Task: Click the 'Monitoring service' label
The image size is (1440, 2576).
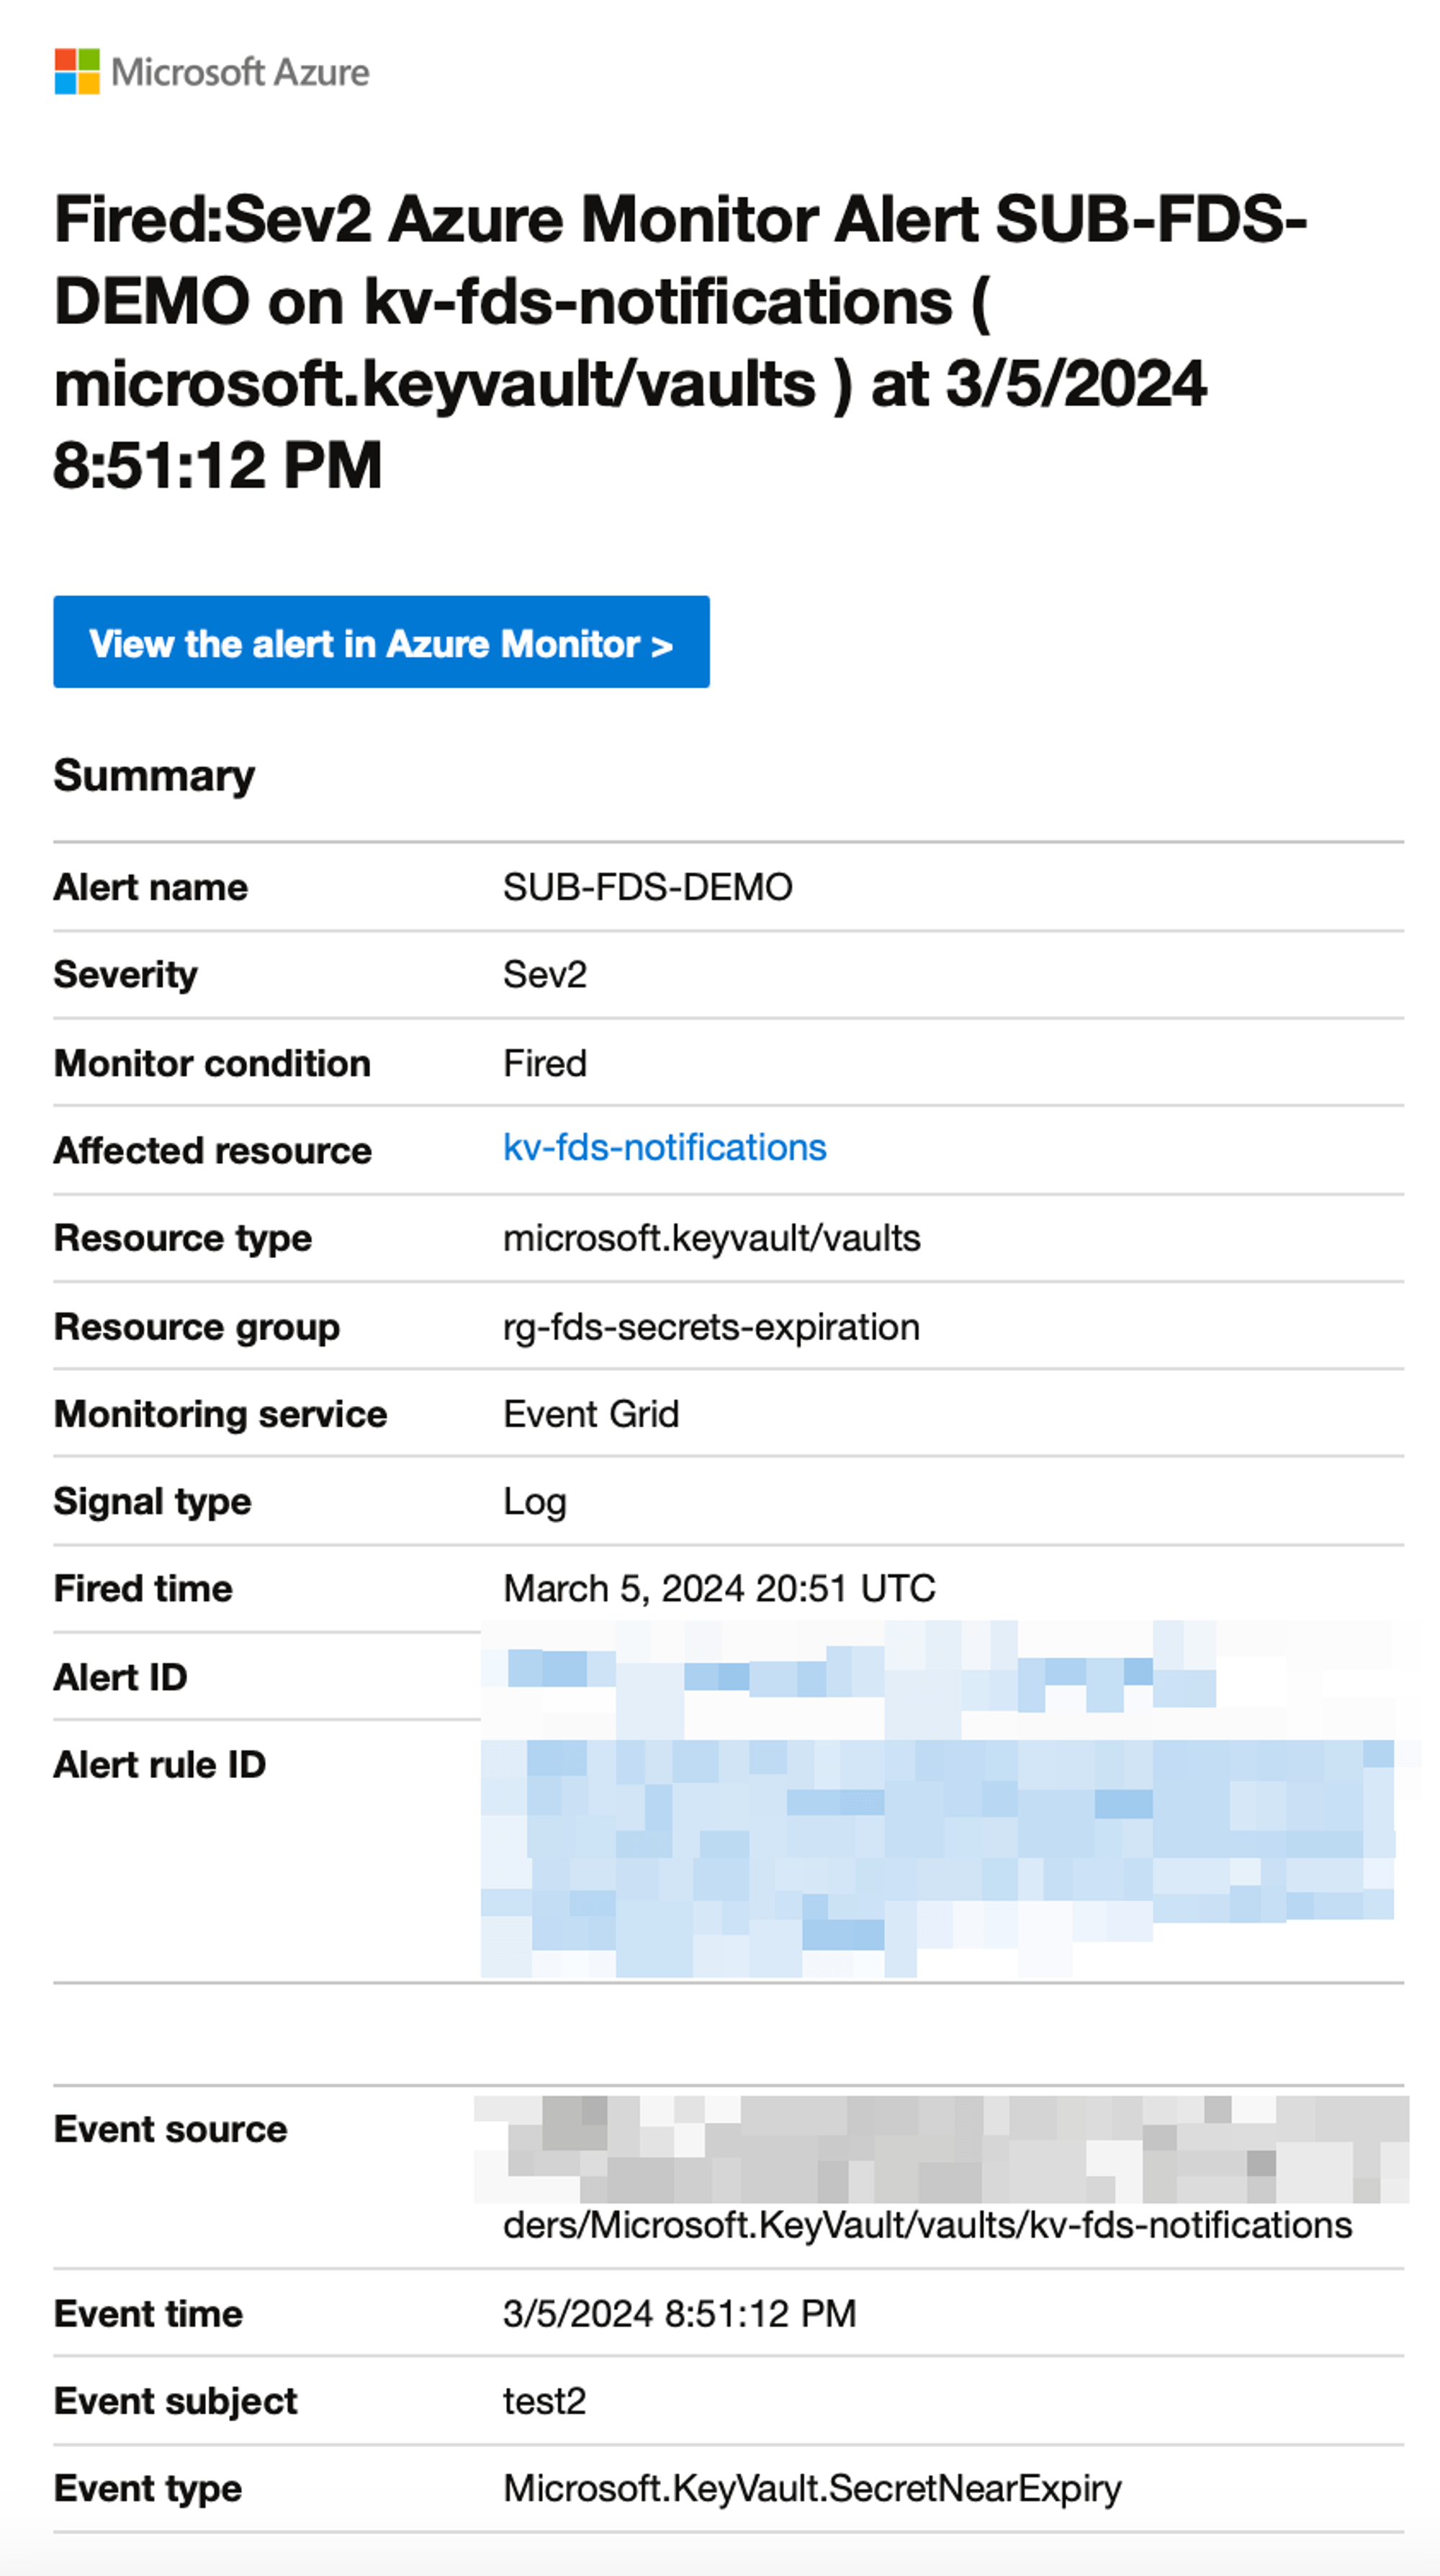Action: [x=220, y=1415]
